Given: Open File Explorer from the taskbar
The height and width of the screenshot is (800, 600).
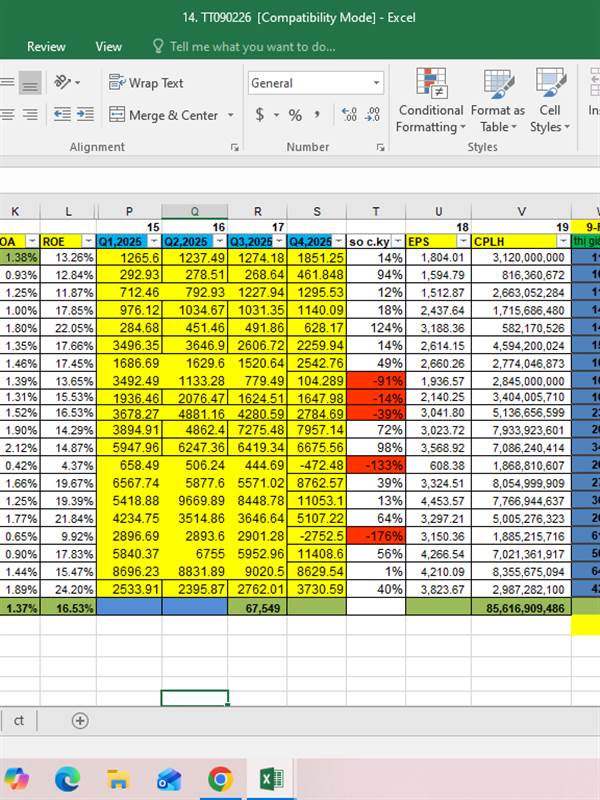Looking at the screenshot, I should 118,779.
